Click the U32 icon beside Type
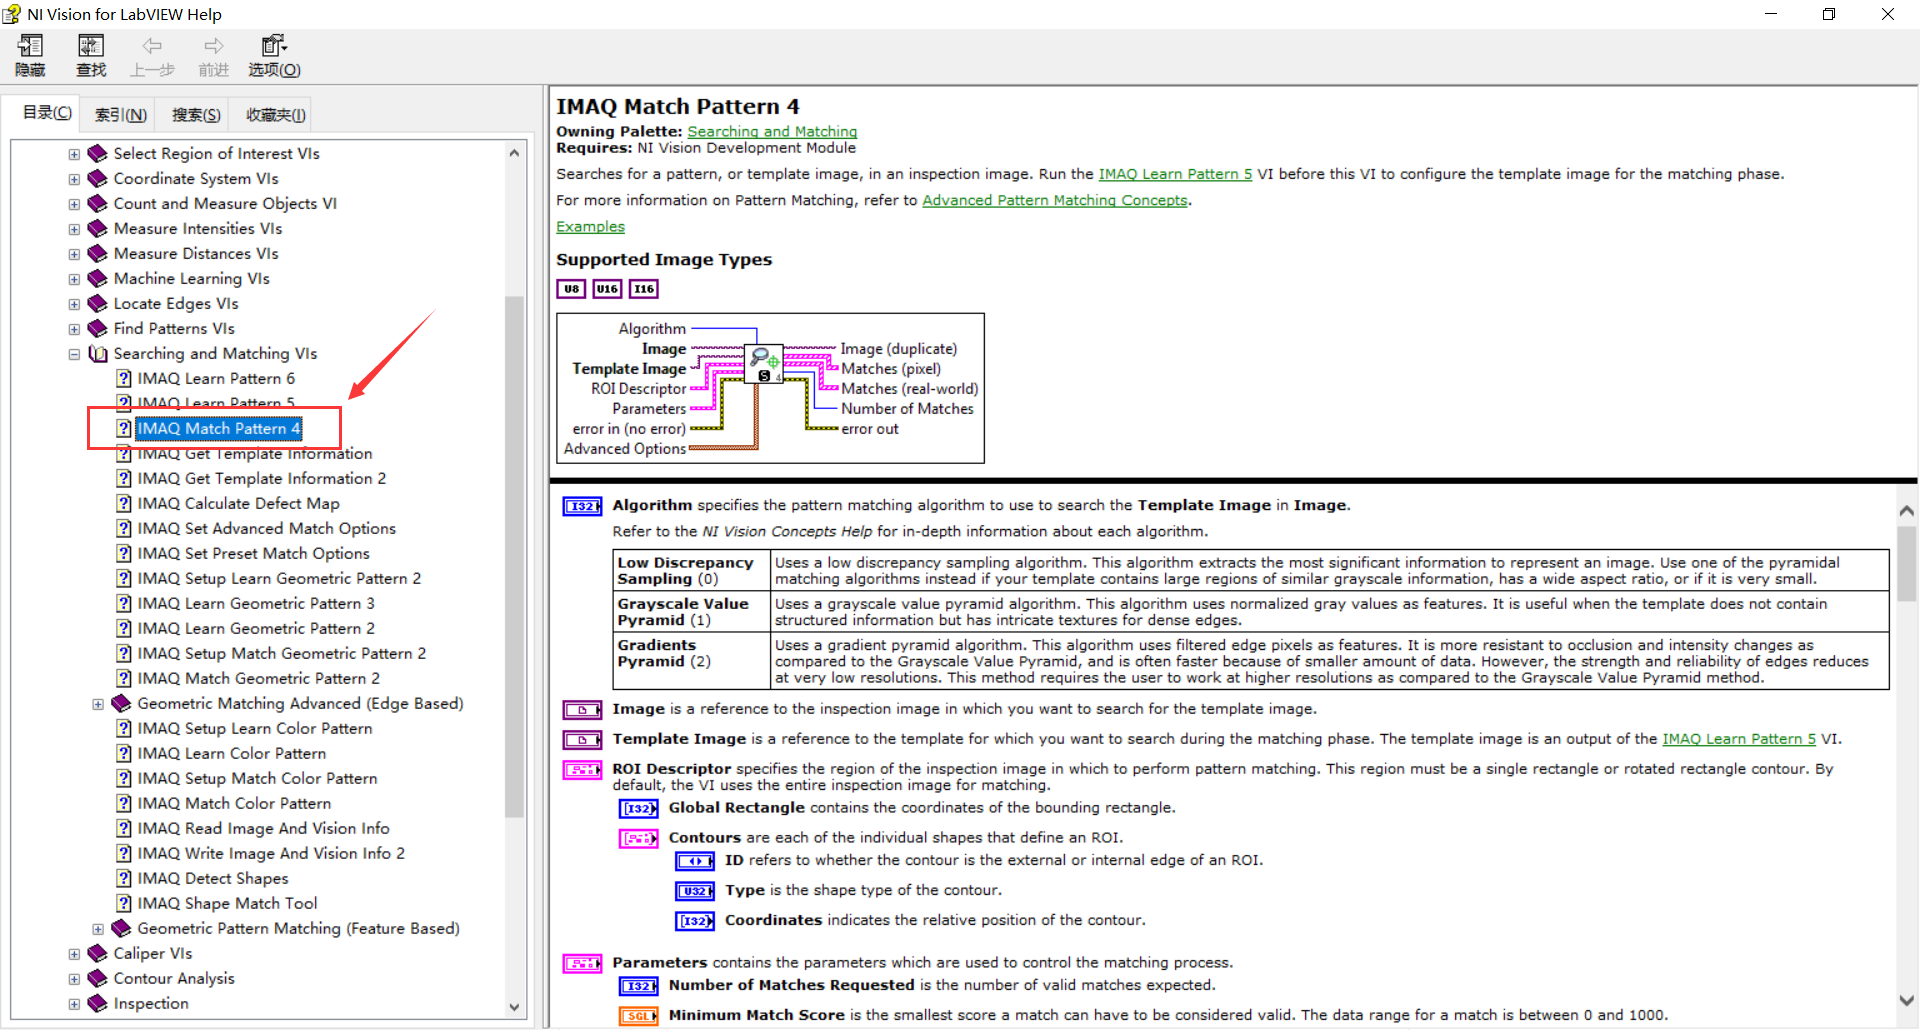 695,891
